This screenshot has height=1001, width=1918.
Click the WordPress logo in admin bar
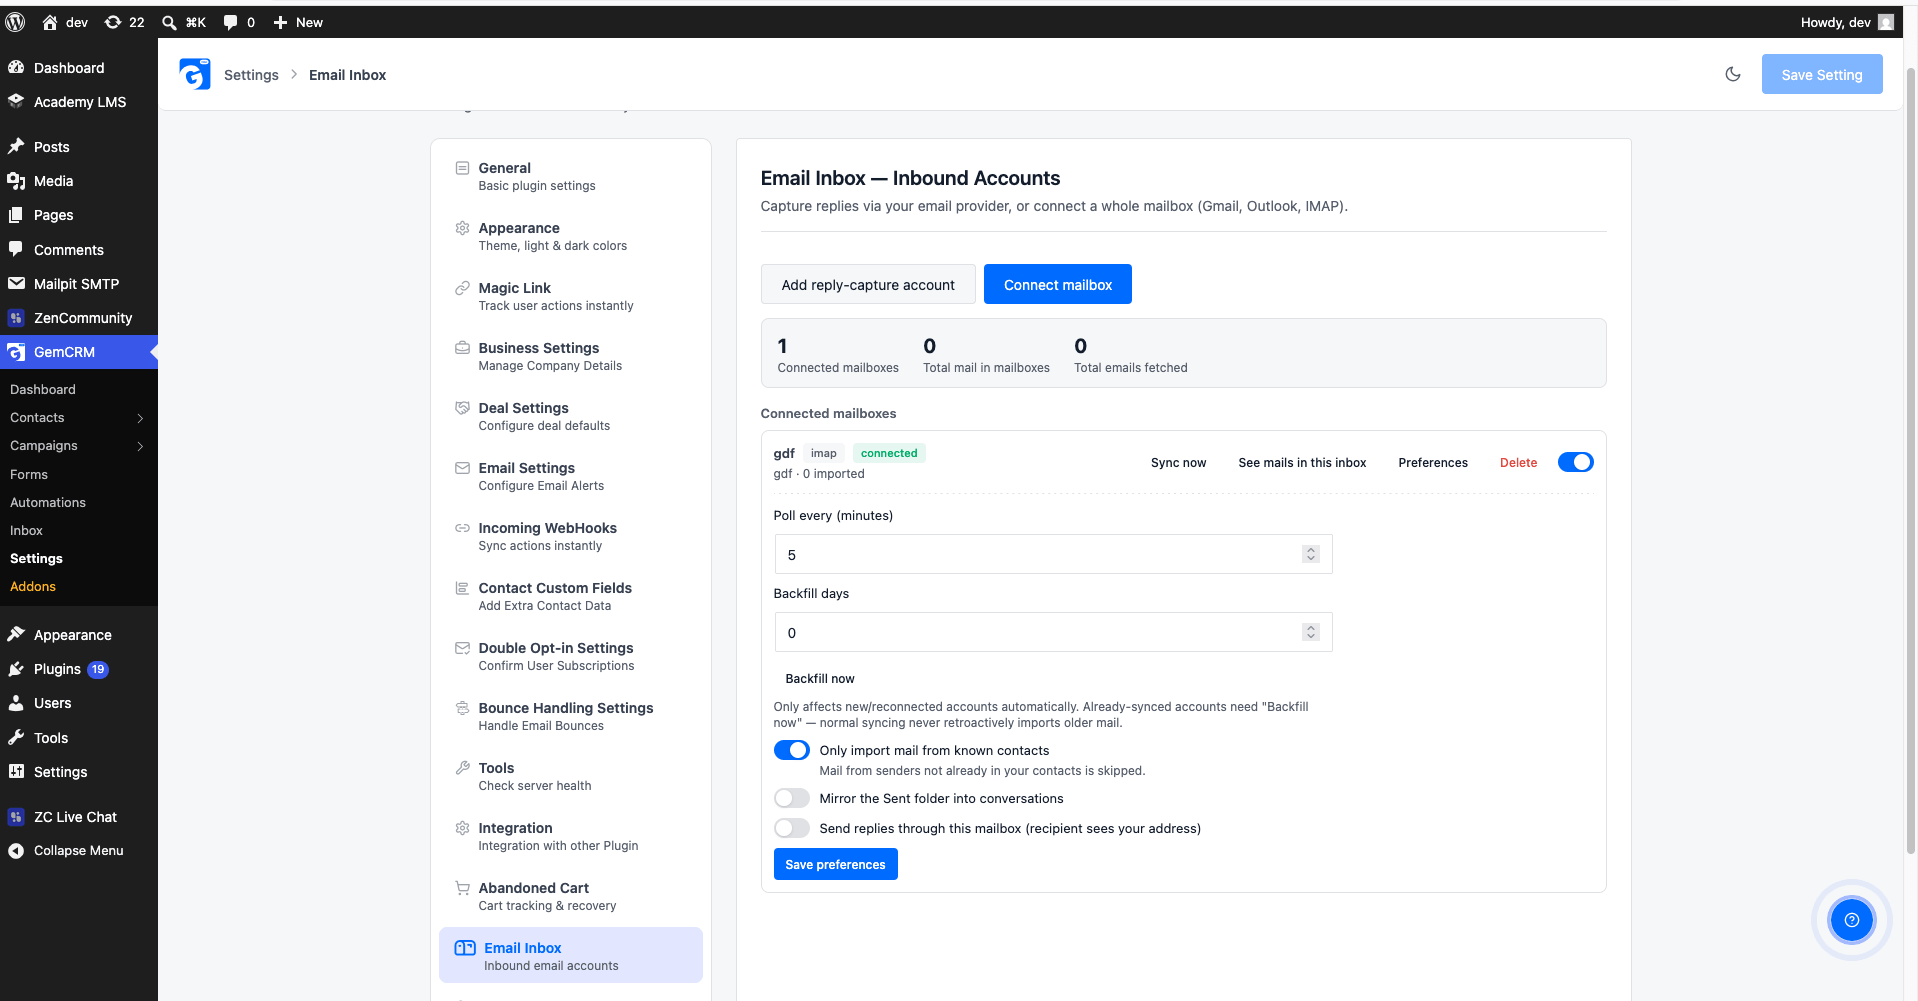pyautogui.click(x=16, y=22)
